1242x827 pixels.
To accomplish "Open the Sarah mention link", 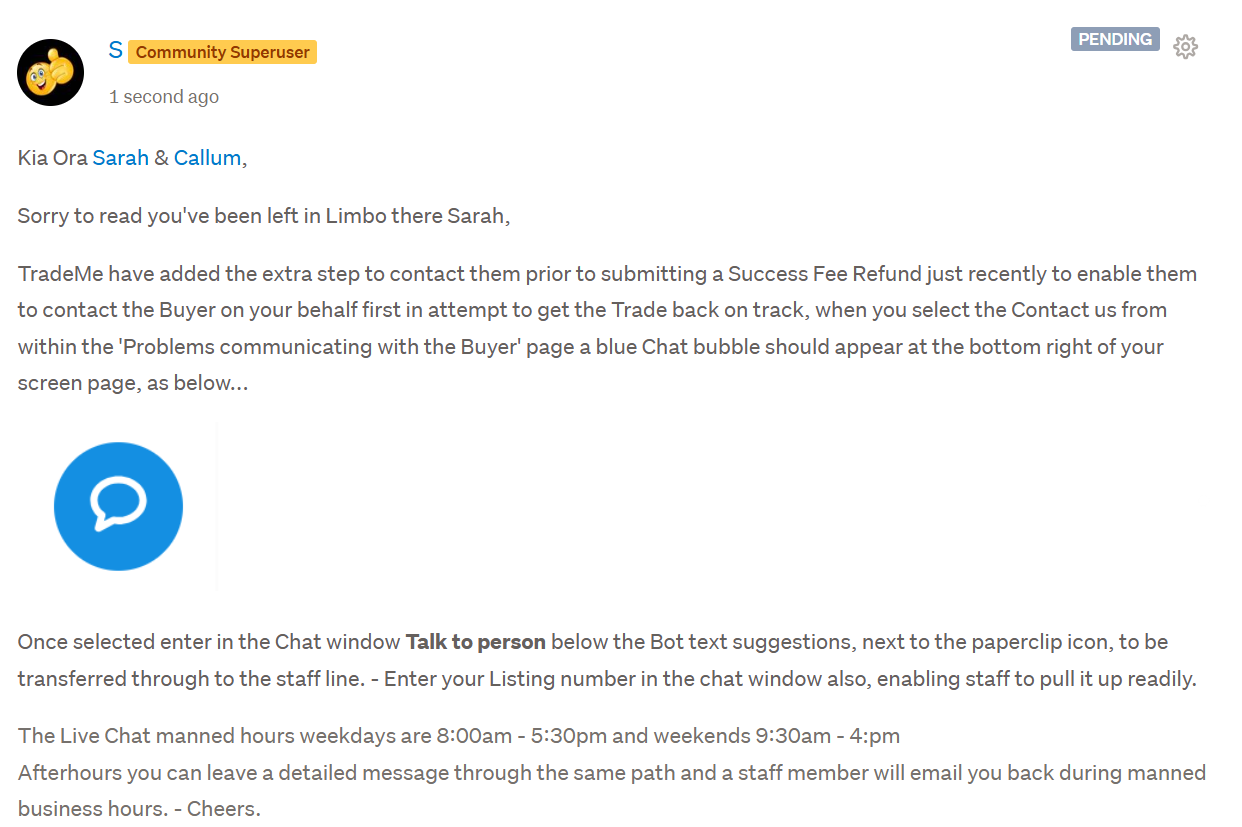I will tap(120, 158).
